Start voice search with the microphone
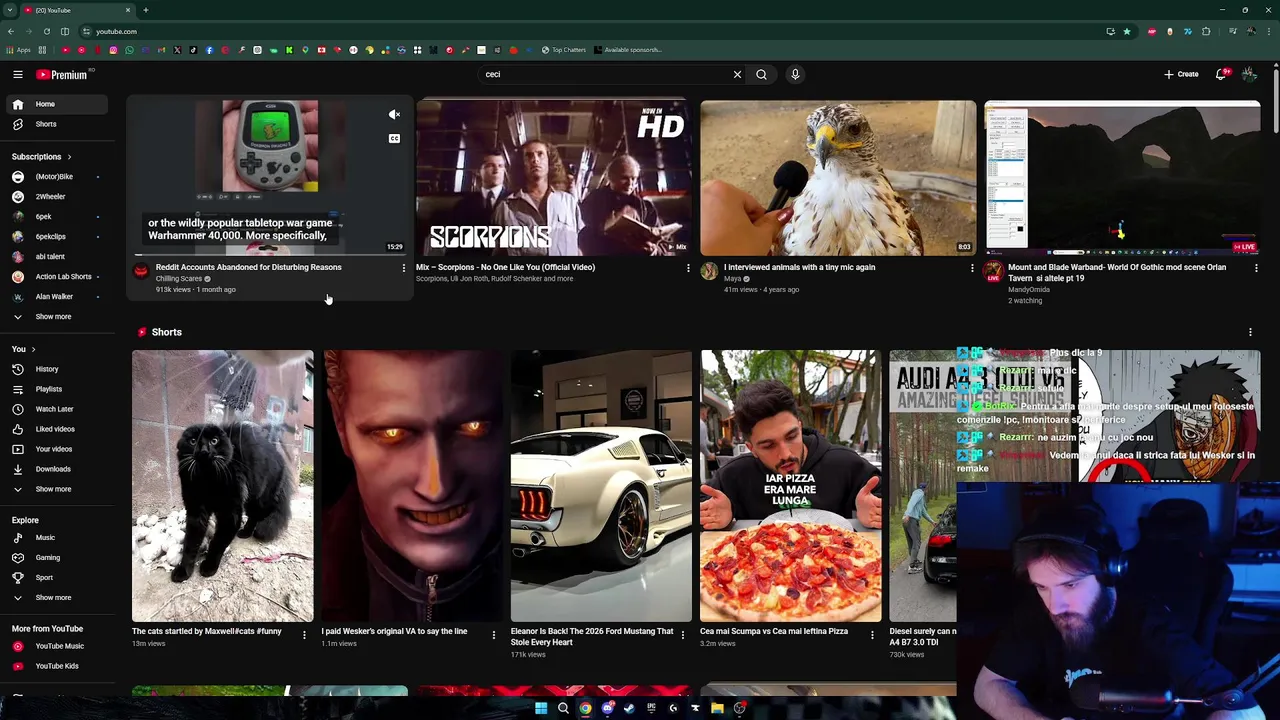The image size is (1280, 720). tap(795, 74)
